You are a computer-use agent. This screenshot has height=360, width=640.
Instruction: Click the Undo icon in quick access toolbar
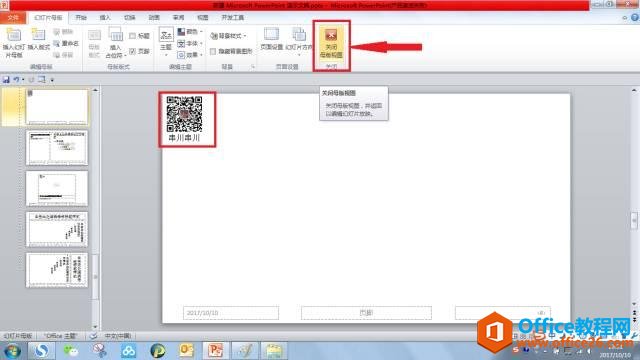pyautogui.click(x=16, y=80)
